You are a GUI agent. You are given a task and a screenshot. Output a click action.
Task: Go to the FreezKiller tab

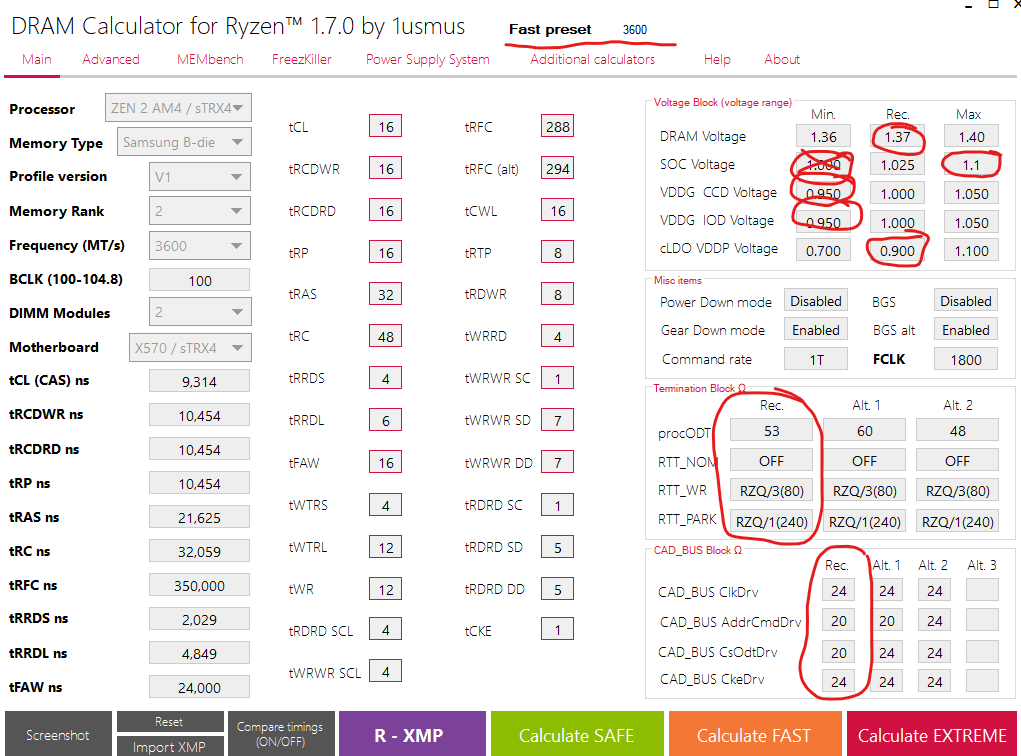click(x=301, y=59)
